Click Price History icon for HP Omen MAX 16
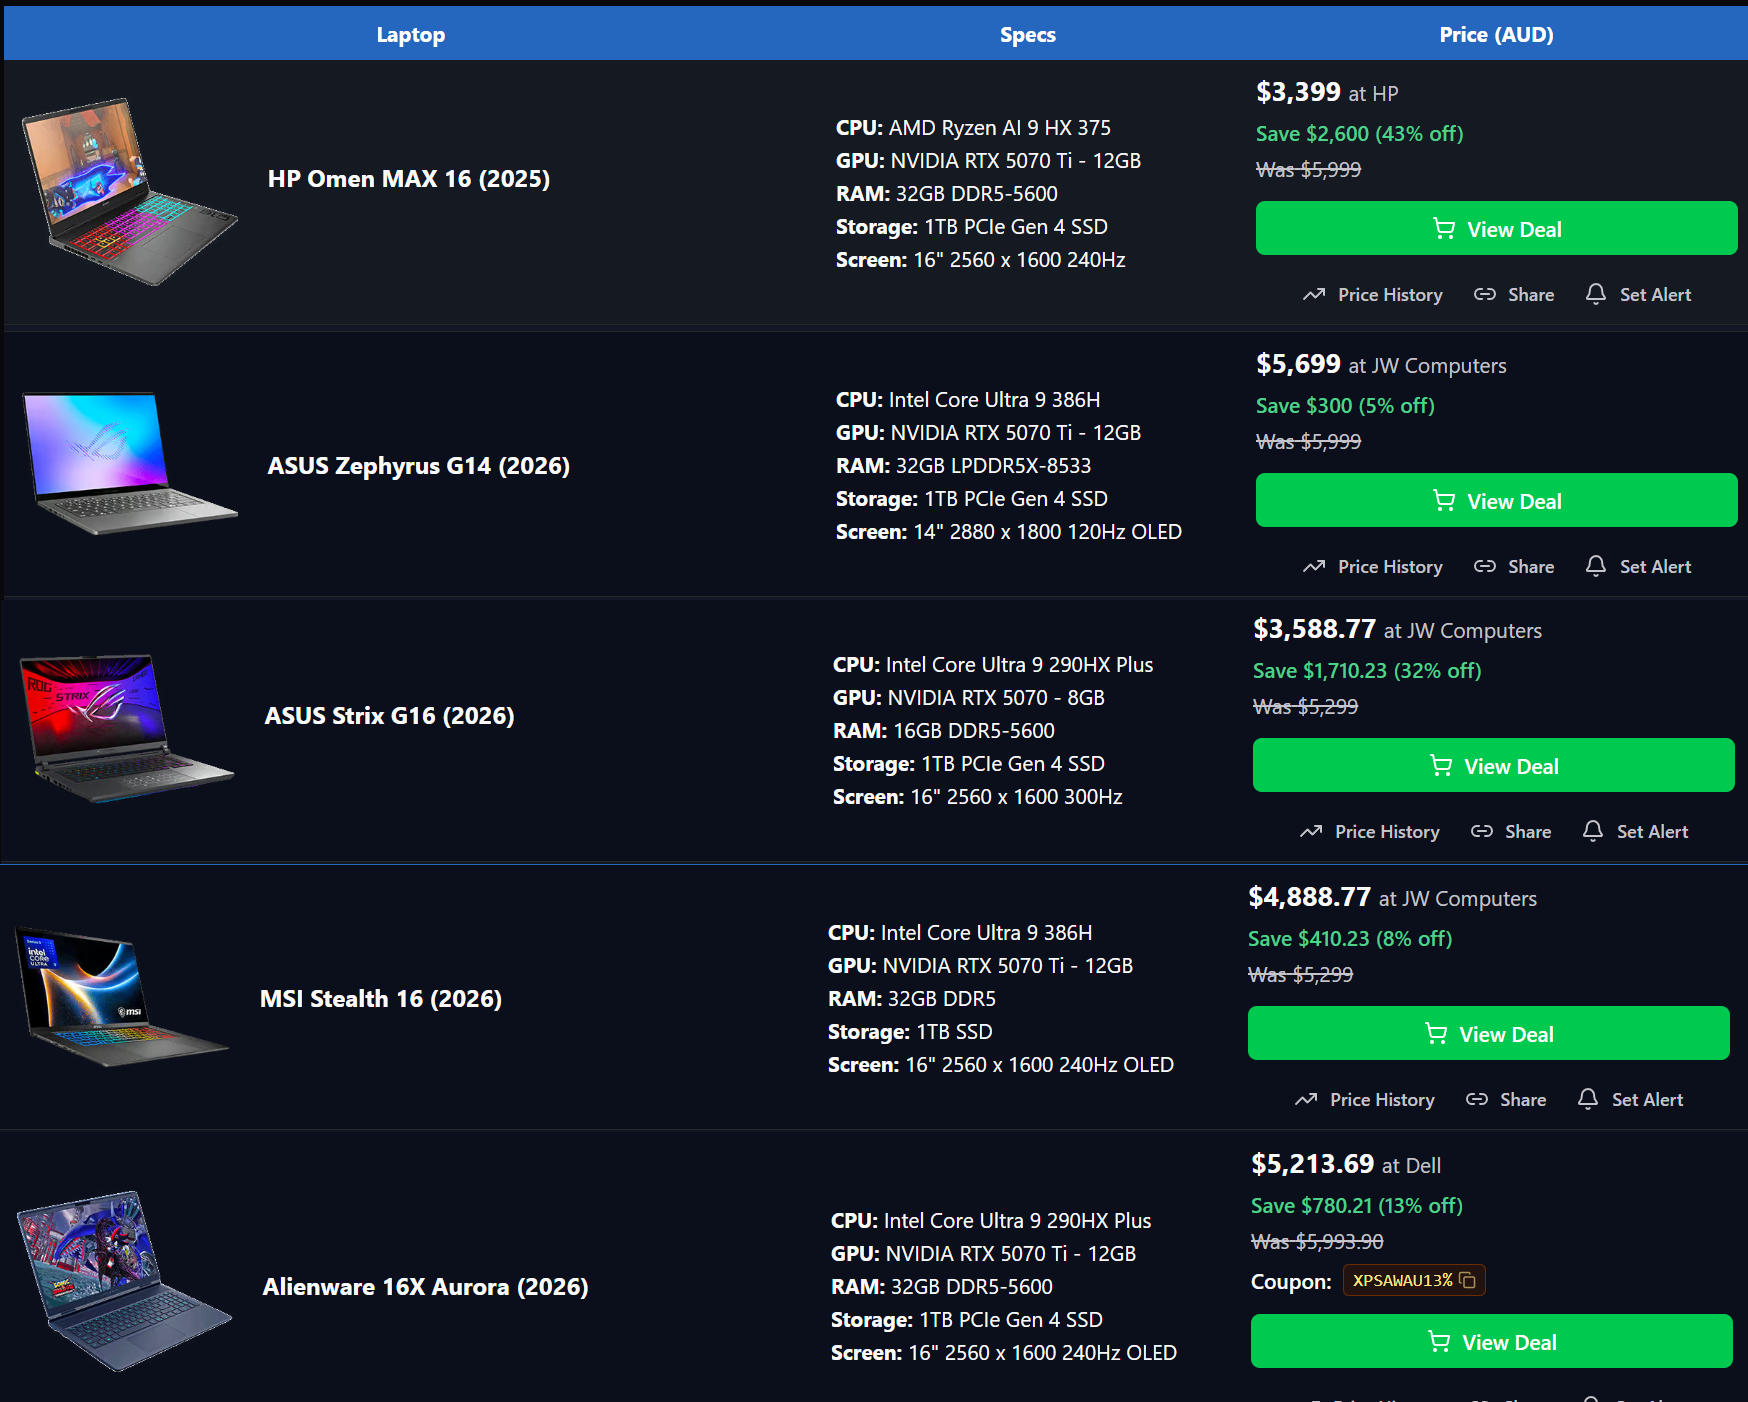The width and height of the screenshot is (1748, 1402). (1314, 295)
